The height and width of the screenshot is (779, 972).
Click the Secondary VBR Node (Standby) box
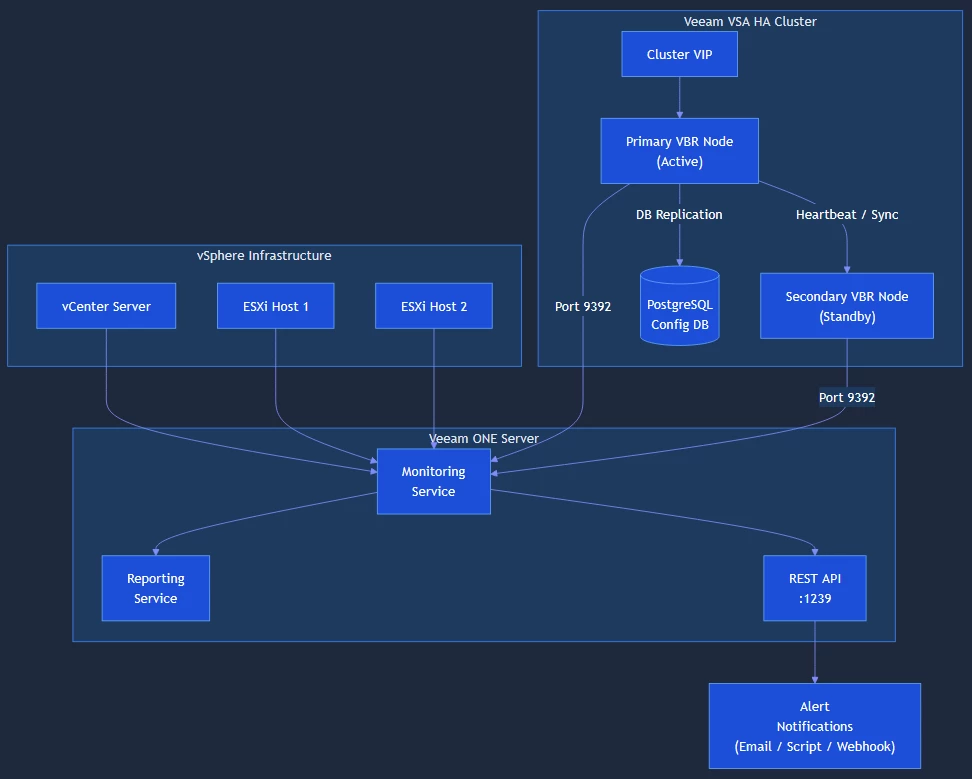click(x=847, y=306)
